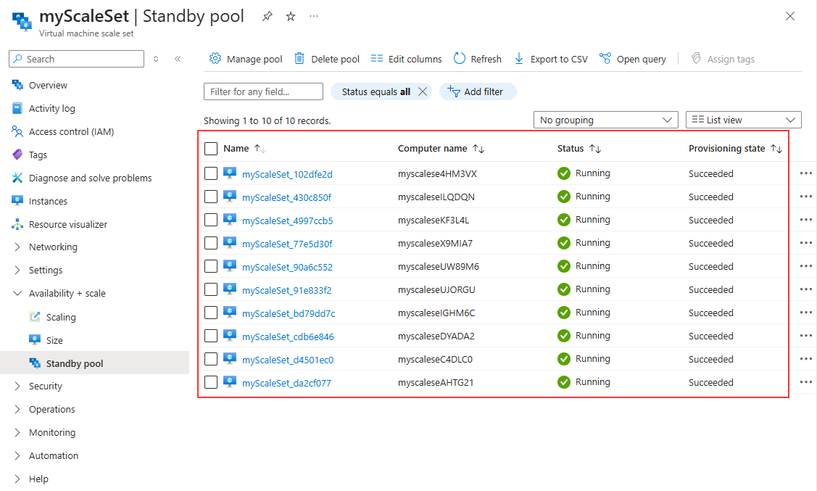Open row menu for myScaleSet_4997ccb5
Screen dimensions: 817x491
pyautogui.click(x=806, y=219)
